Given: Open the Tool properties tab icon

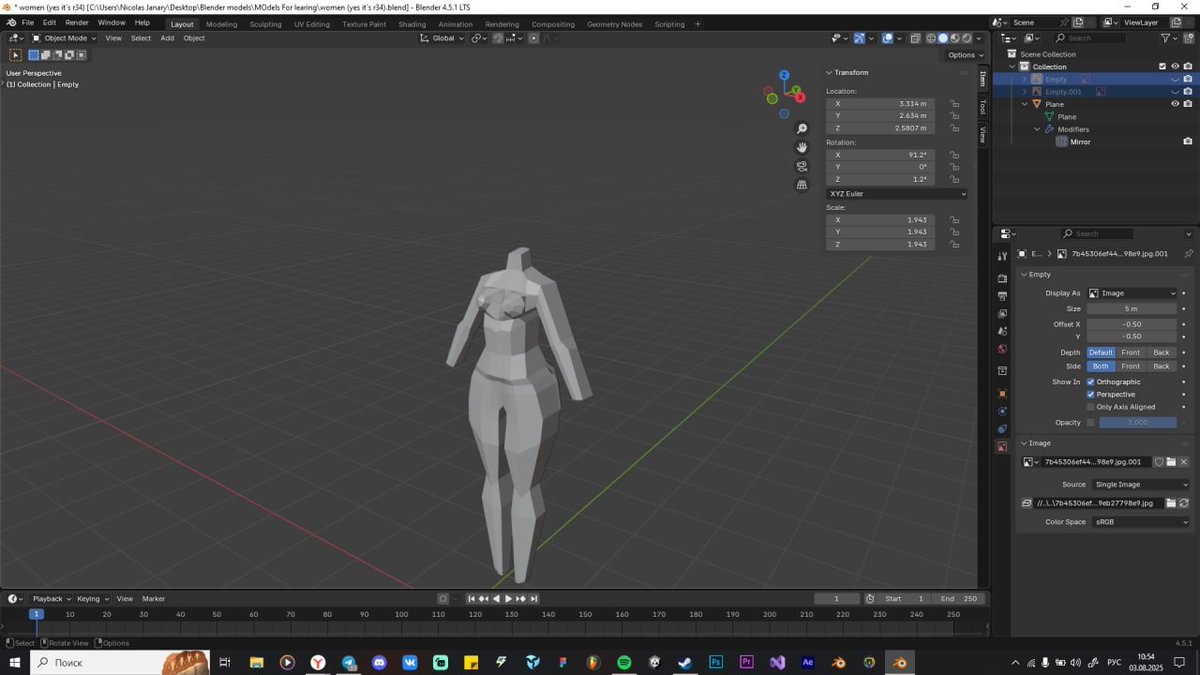Looking at the screenshot, I should (1002, 257).
